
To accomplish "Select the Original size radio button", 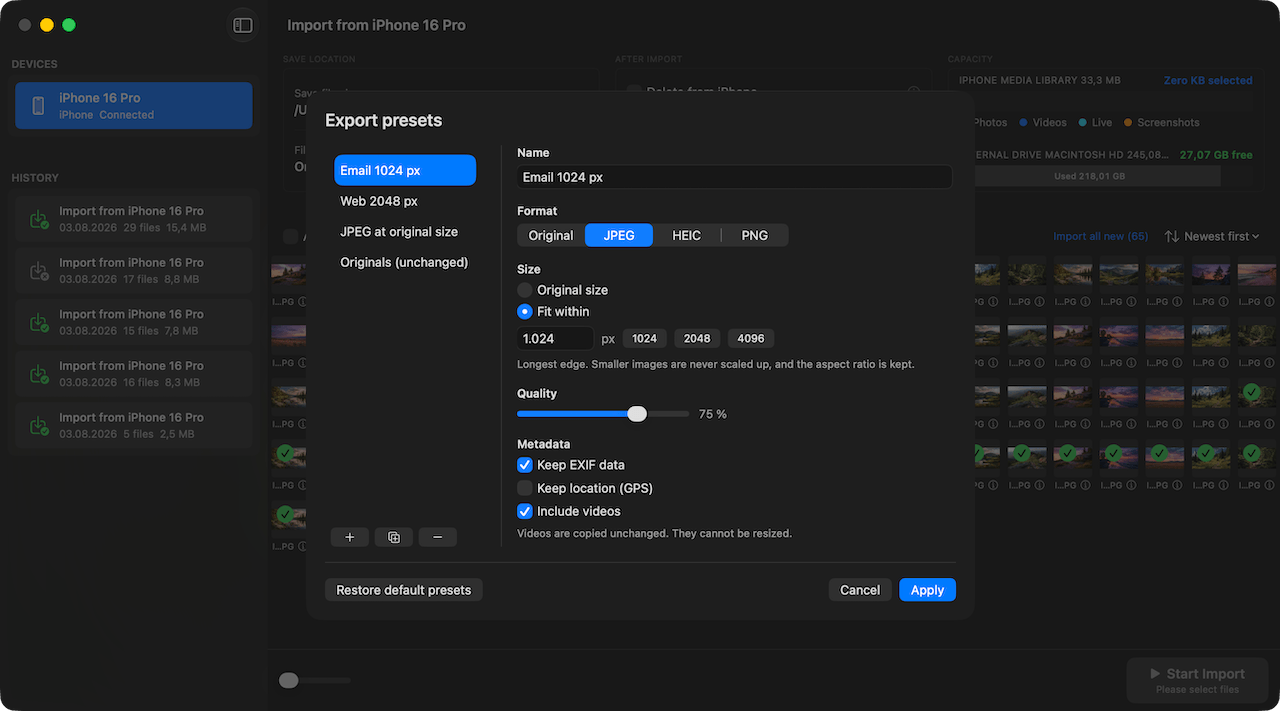I will click(524, 290).
